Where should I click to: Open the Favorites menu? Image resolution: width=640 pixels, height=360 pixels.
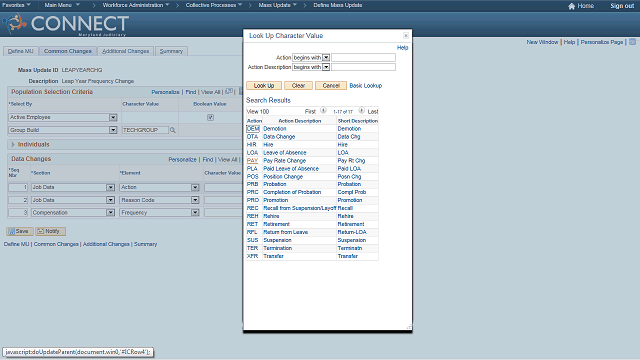16,5
